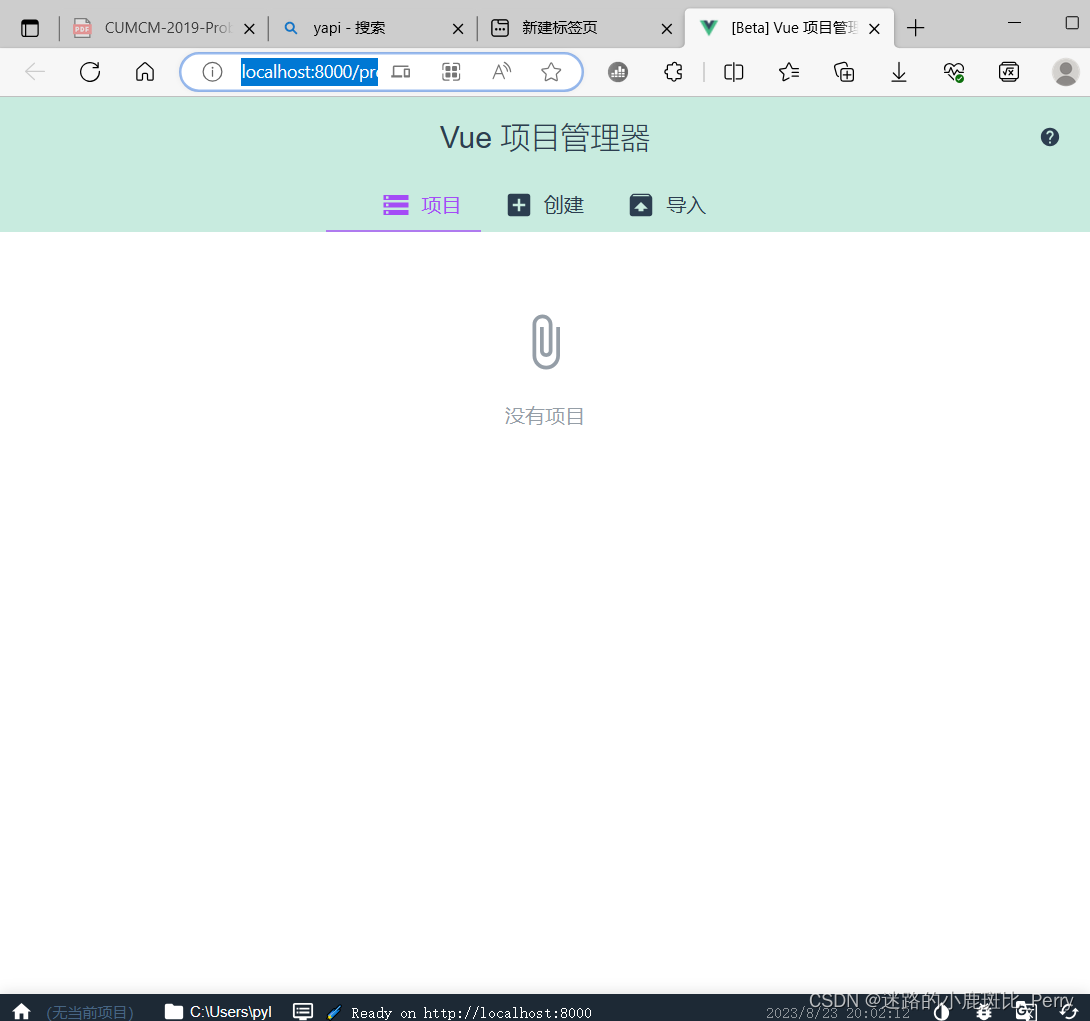Toggle dark mode icon in status bar

pos(942,1012)
